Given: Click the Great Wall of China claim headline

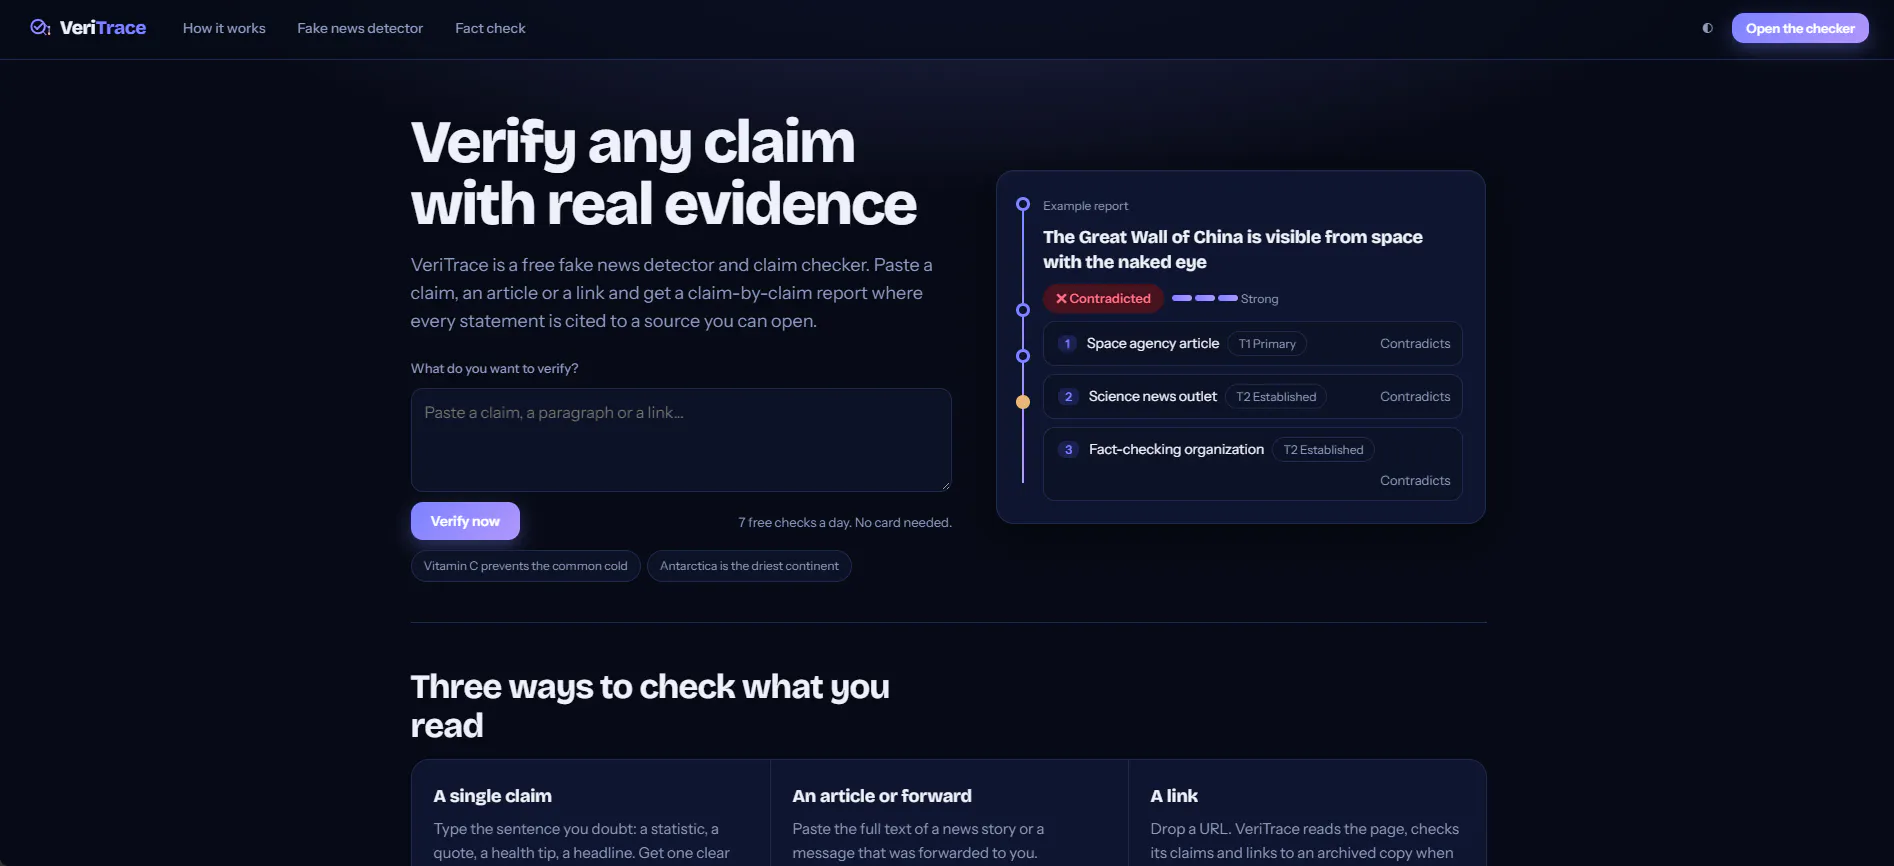Looking at the screenshot, I should [1232, 249].
